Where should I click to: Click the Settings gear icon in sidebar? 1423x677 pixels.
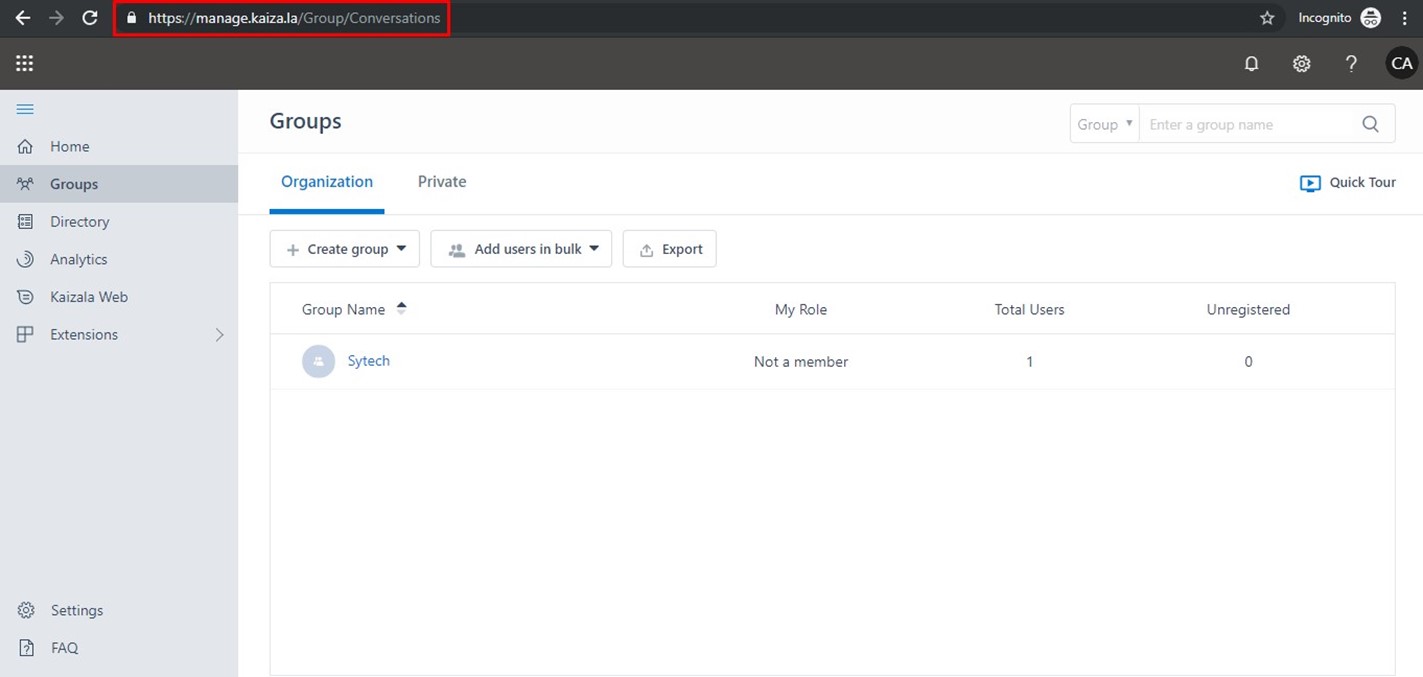(27, 610)
